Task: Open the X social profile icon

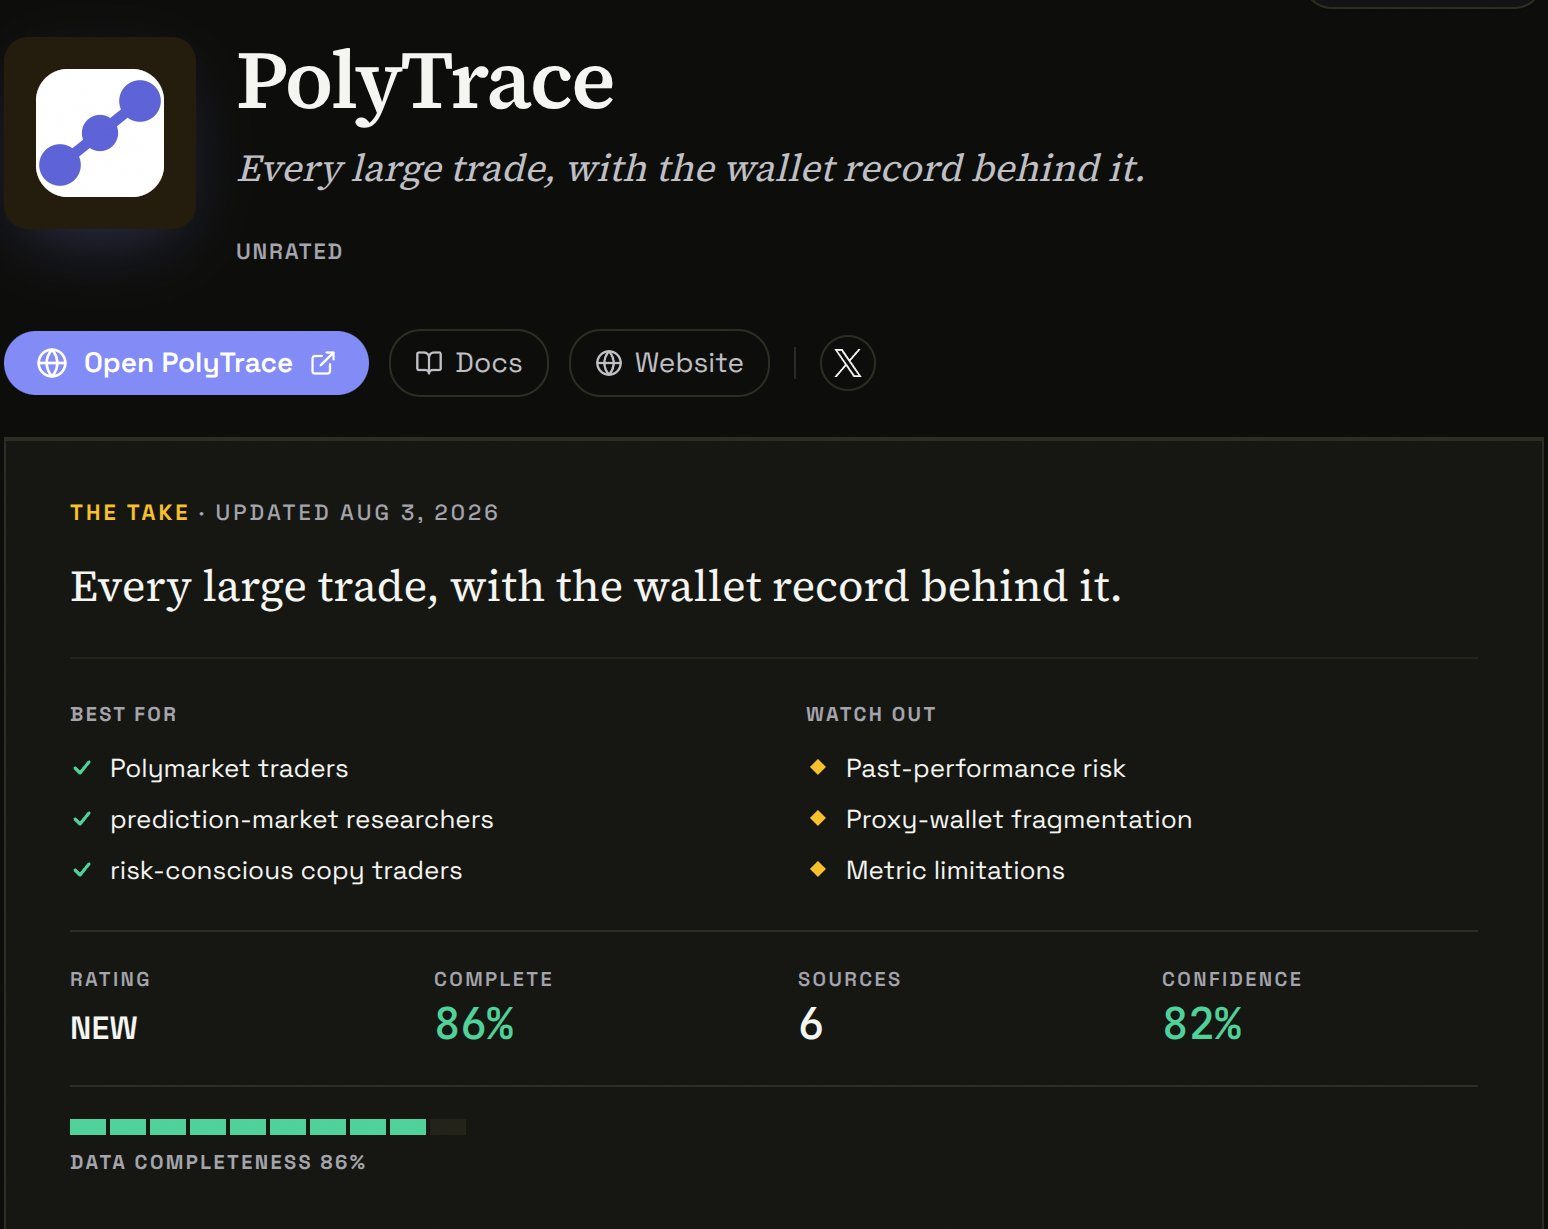Action: [x=848, y=363]
